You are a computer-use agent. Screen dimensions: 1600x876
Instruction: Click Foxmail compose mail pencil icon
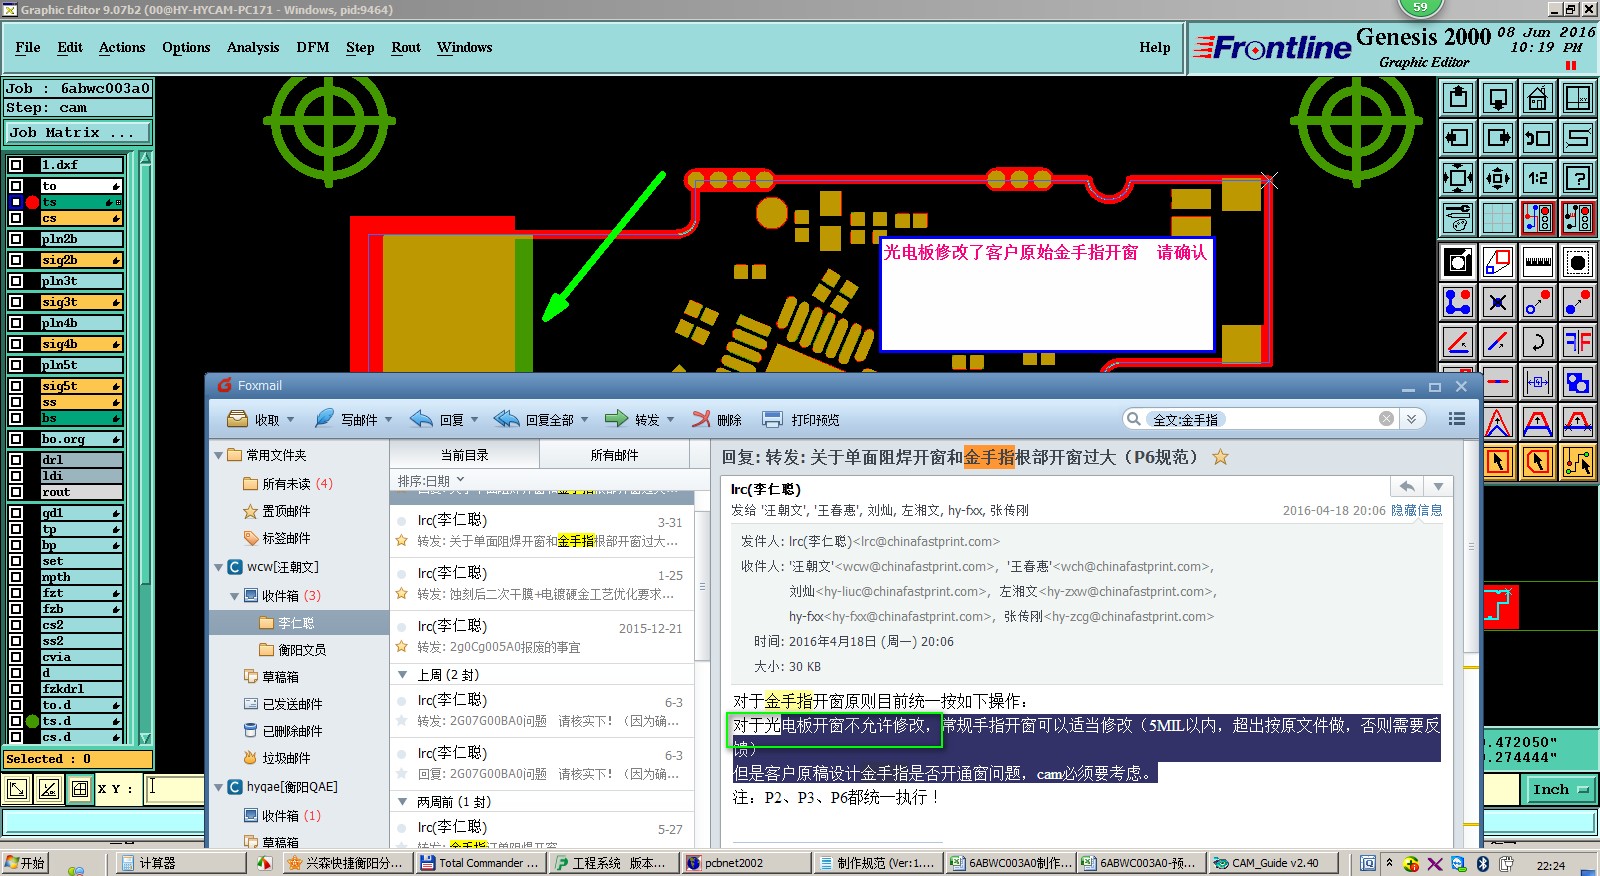tap(324, 419)
